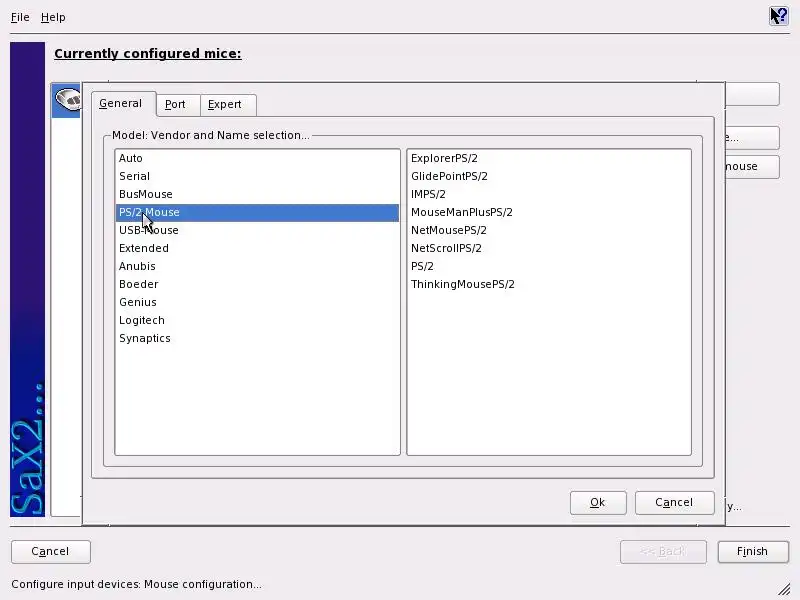Image resolution: width=800 pixels, height=600 pixels.
Task: Choose IMPS/2 model
Action: point(549,194)
